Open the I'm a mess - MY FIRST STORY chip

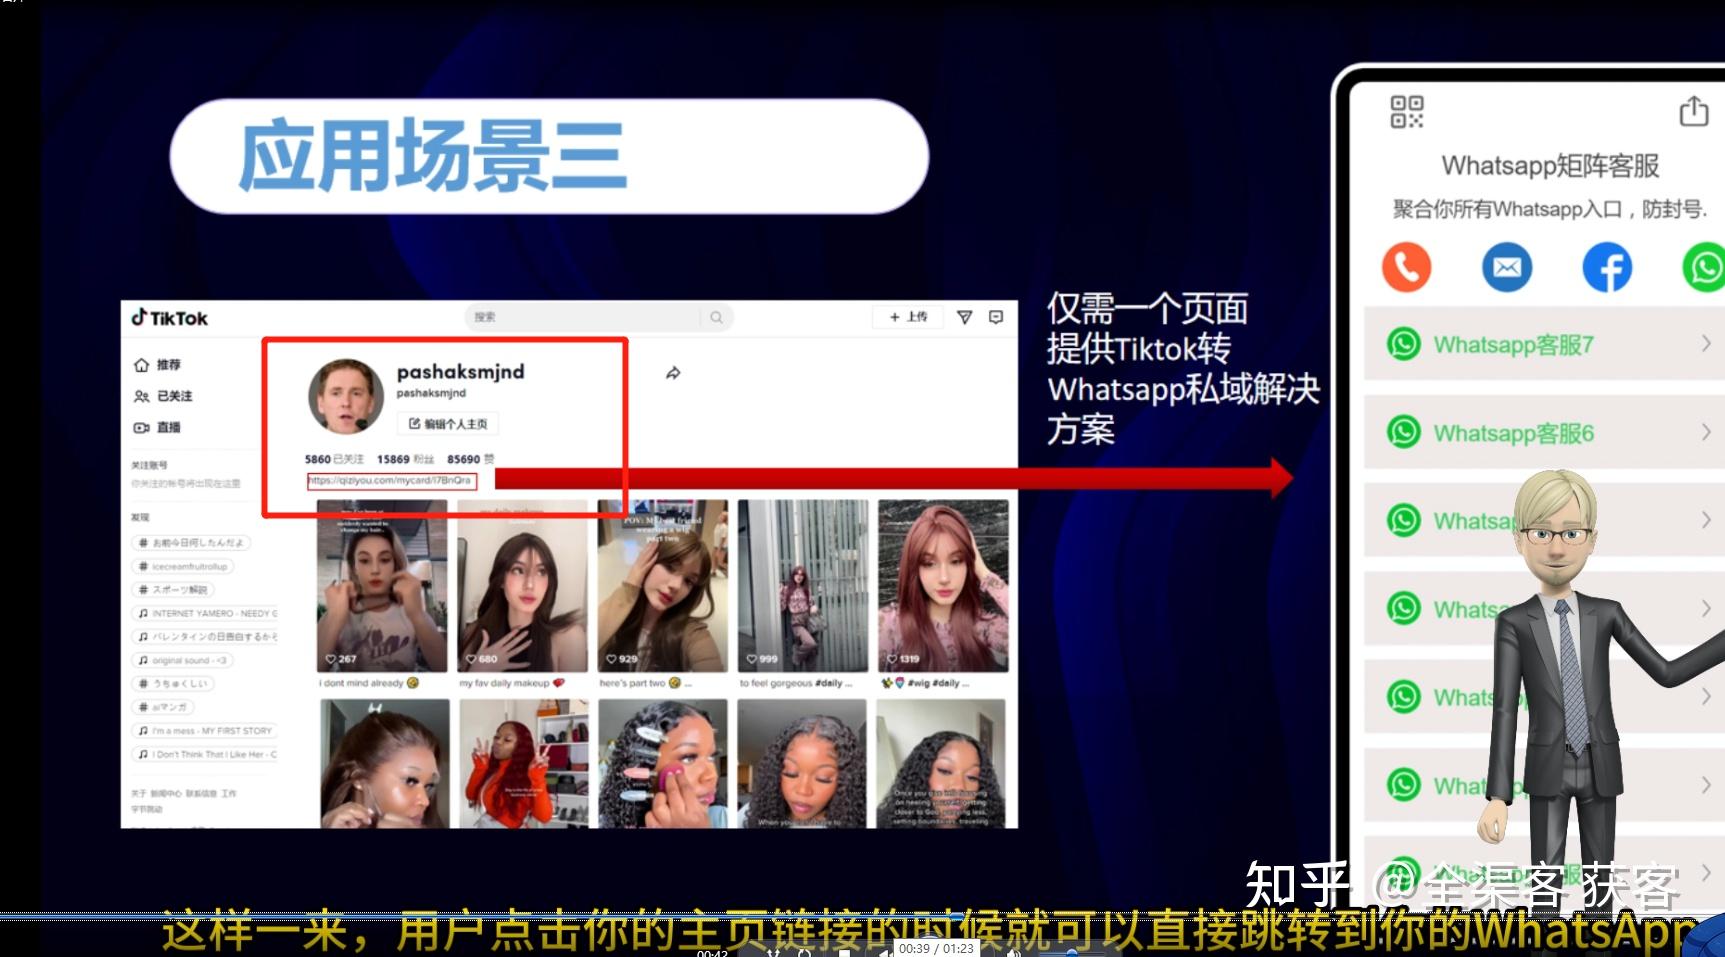(205, 731)
